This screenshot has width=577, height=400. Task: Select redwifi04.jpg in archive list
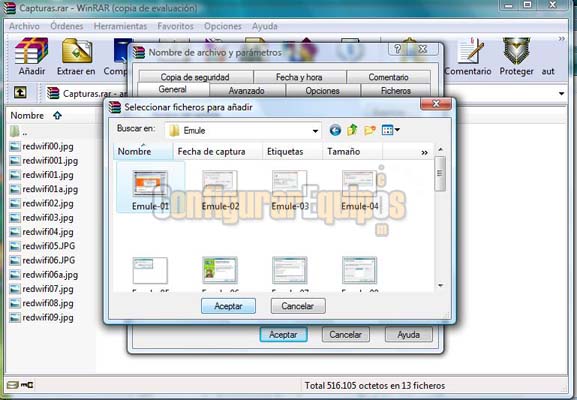tap(42, 232)
